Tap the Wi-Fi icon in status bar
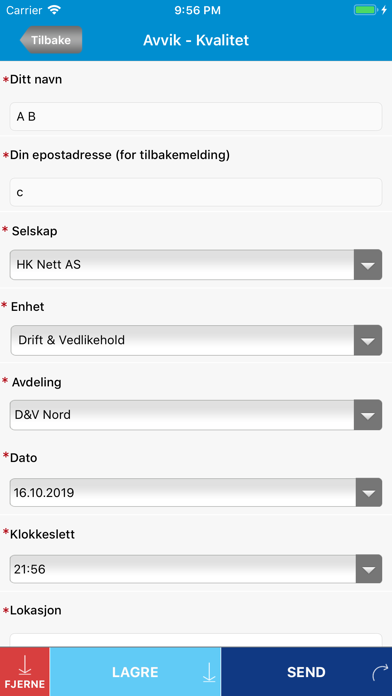Screen dimensions: 392x696 point(55,10)
